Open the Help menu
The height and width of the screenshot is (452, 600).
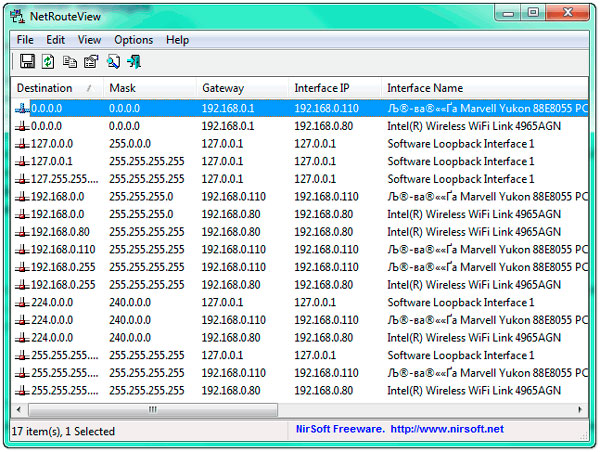(177, 40)
